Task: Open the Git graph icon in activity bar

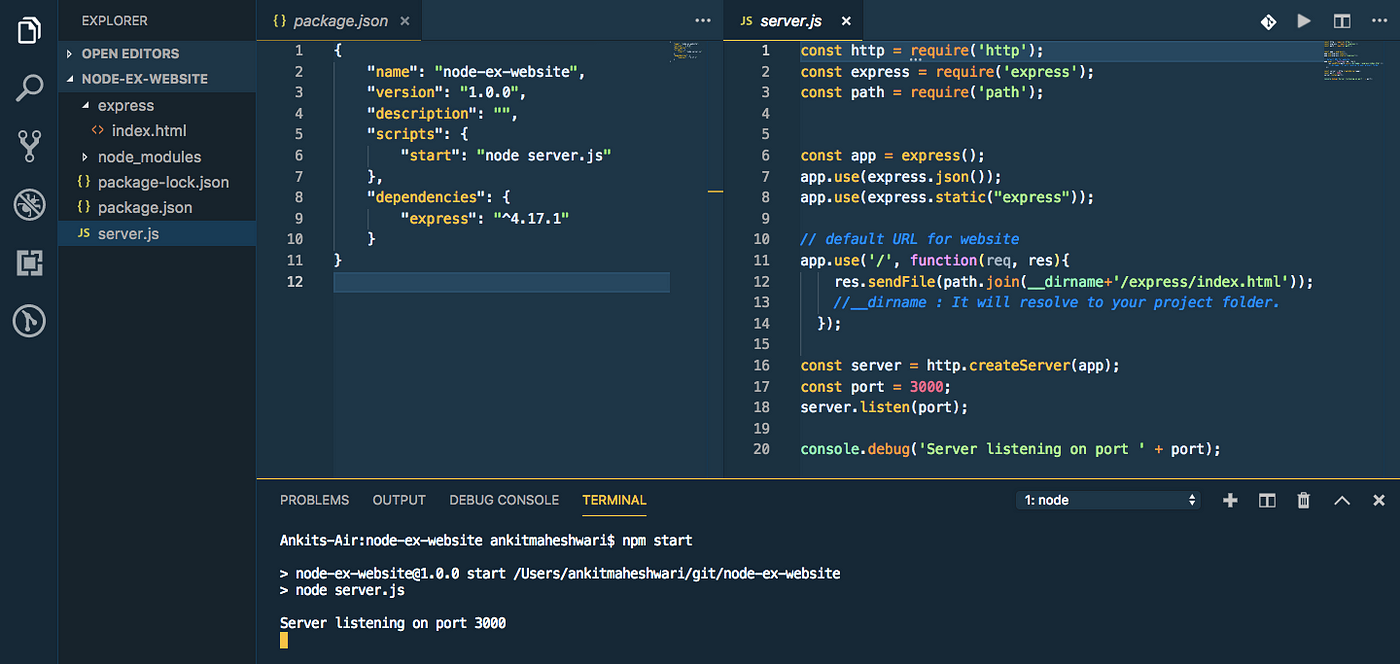Action: point(29,322)
